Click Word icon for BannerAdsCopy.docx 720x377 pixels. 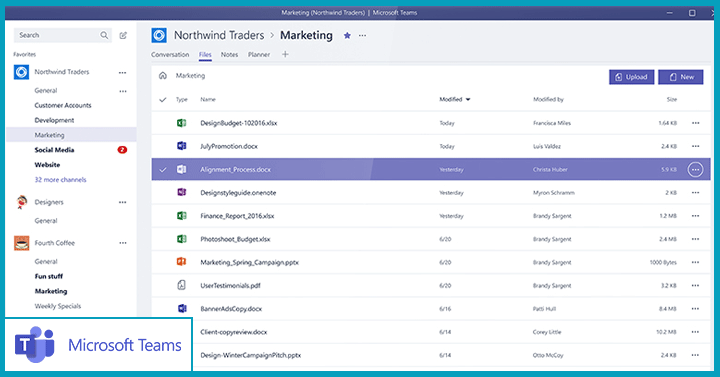click(x=182, y=309)
